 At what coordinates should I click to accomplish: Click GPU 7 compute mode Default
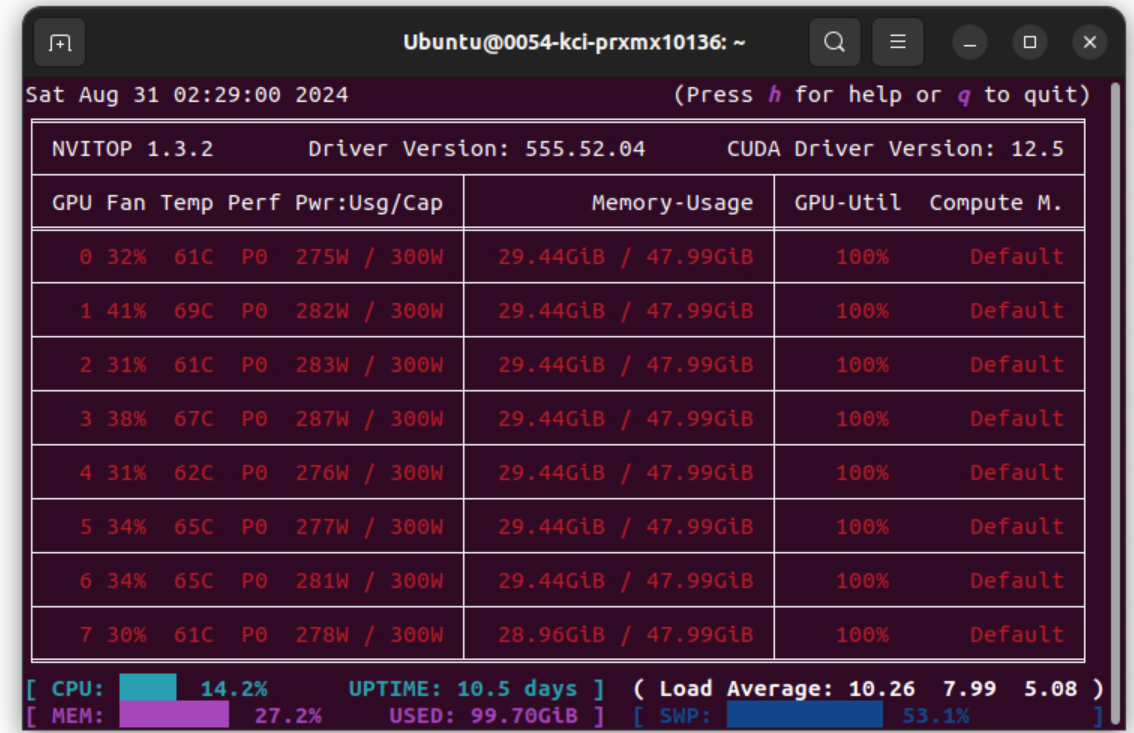[1017, 635]
